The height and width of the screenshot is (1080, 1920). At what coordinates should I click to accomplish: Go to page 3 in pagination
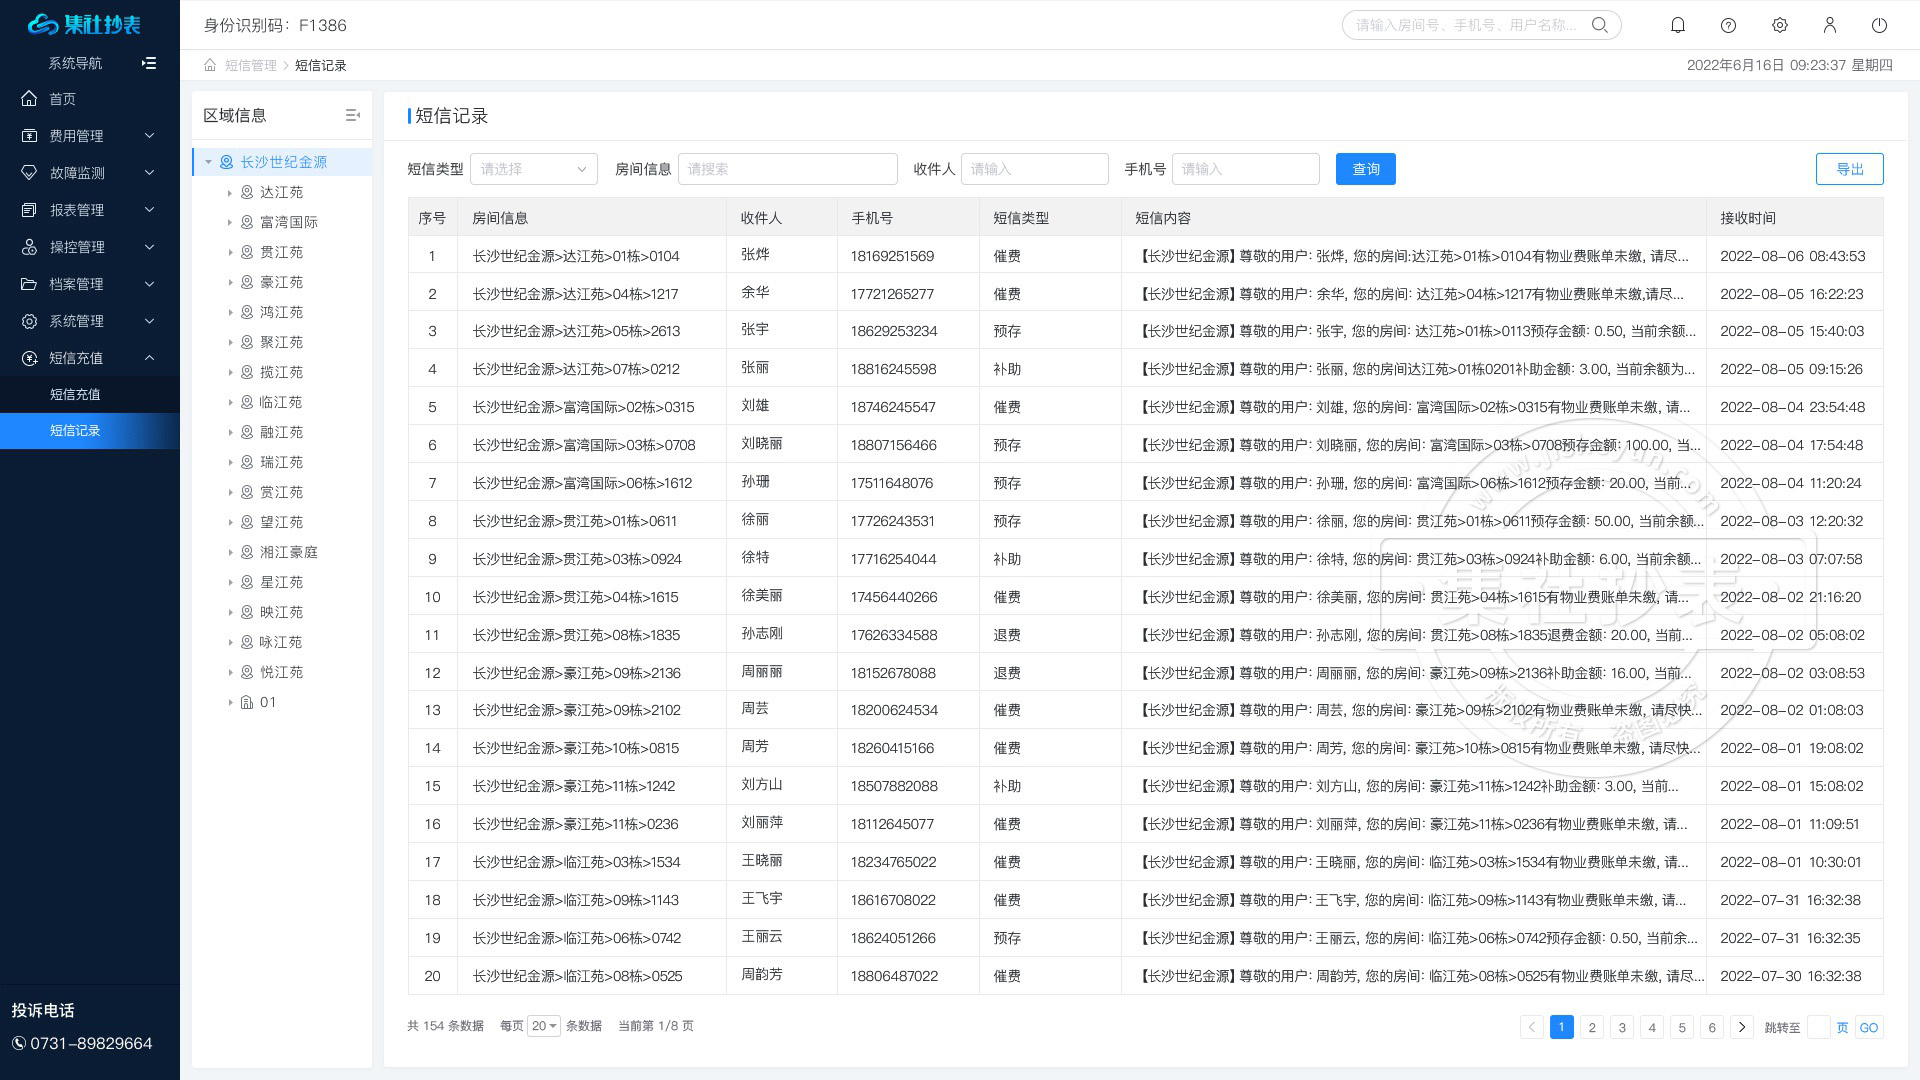coord(1622,1027)
